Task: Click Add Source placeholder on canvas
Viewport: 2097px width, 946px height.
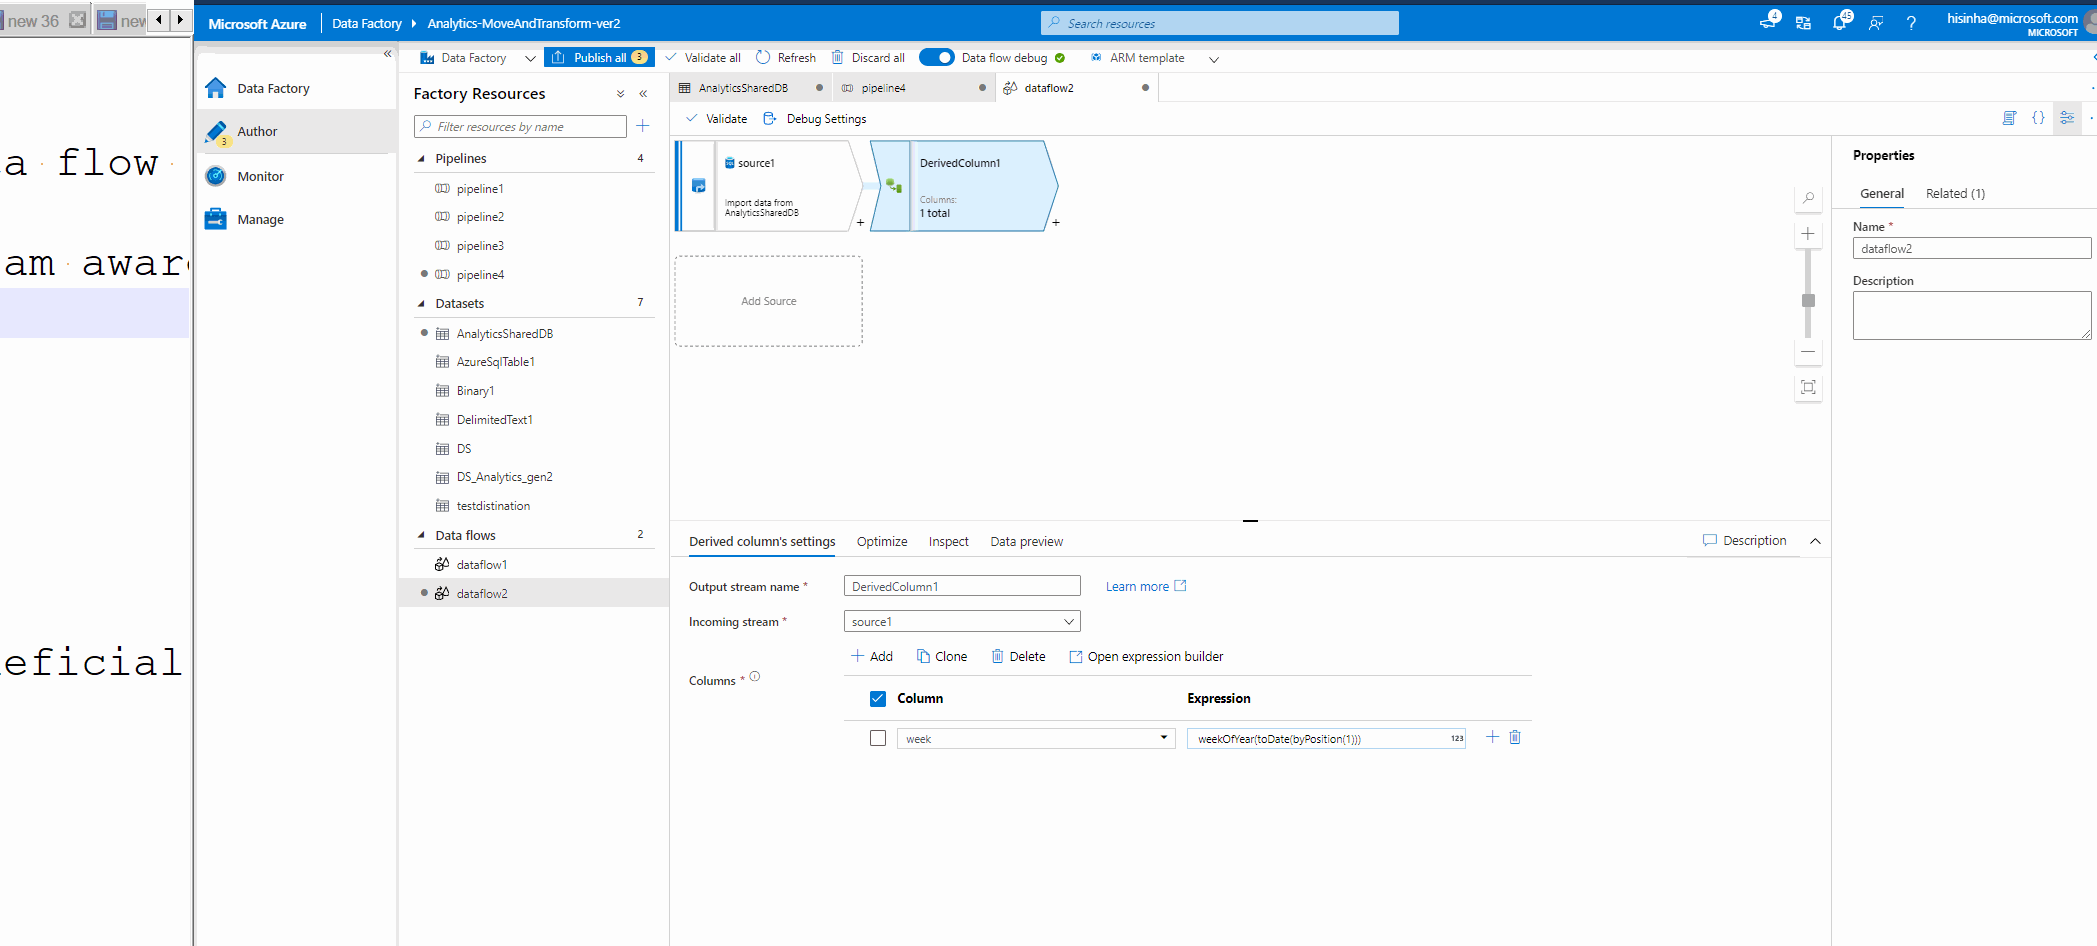Action: (x=769, y=301)
